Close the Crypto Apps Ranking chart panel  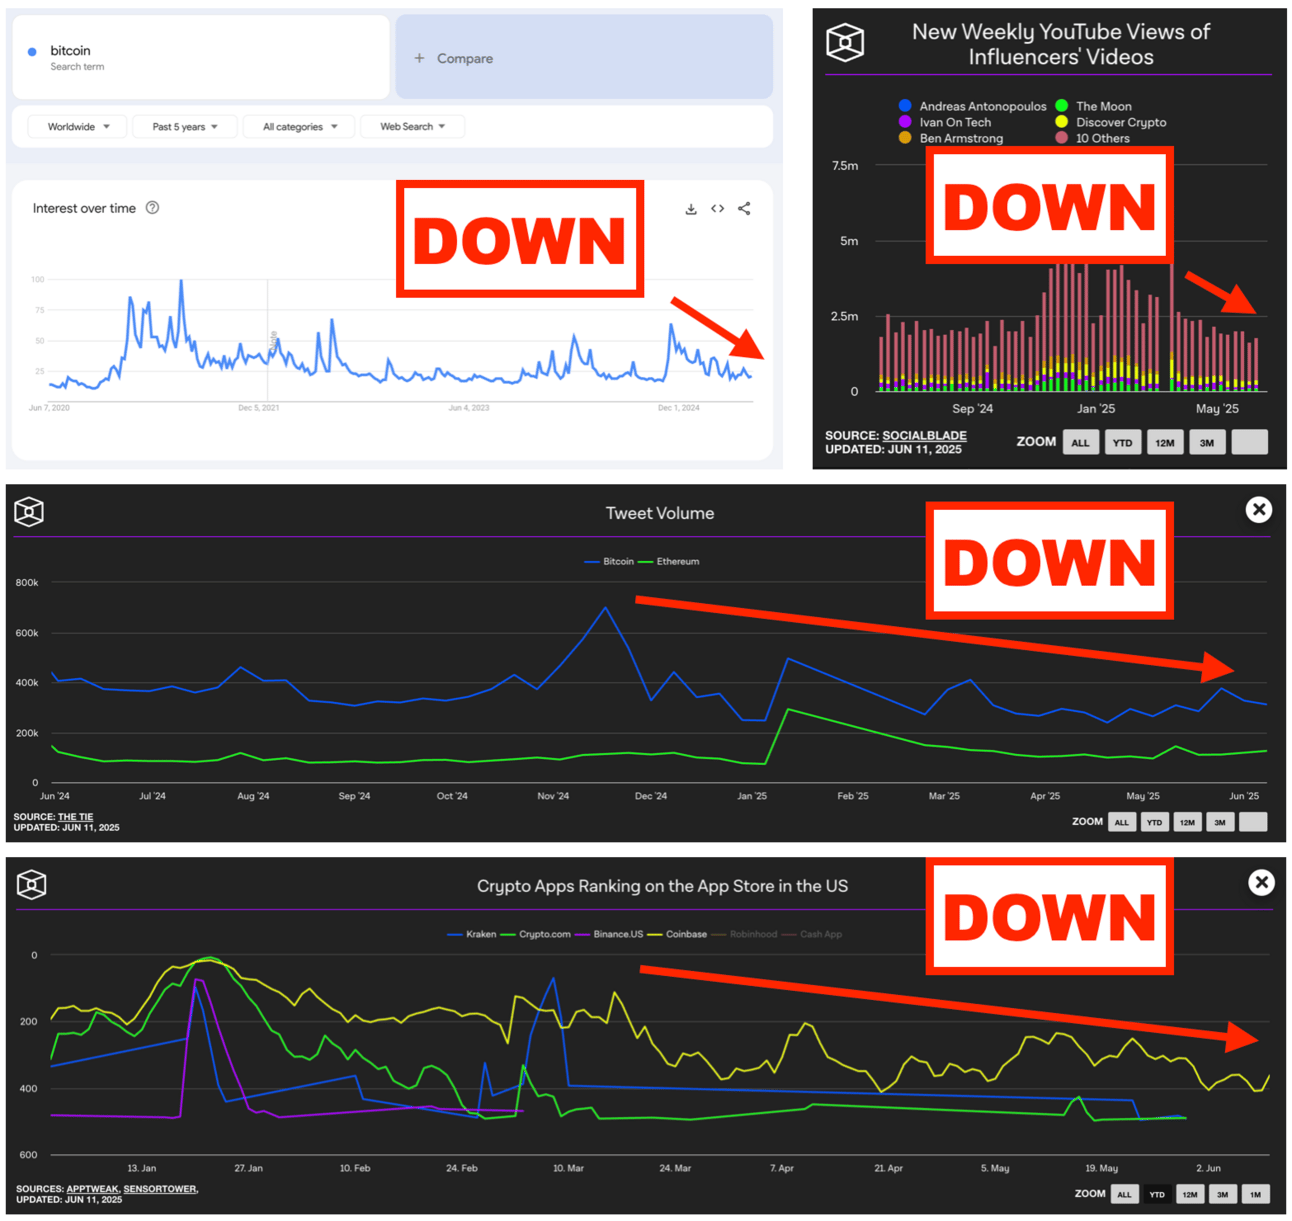pyautogui.click(x=1261, y=882)
